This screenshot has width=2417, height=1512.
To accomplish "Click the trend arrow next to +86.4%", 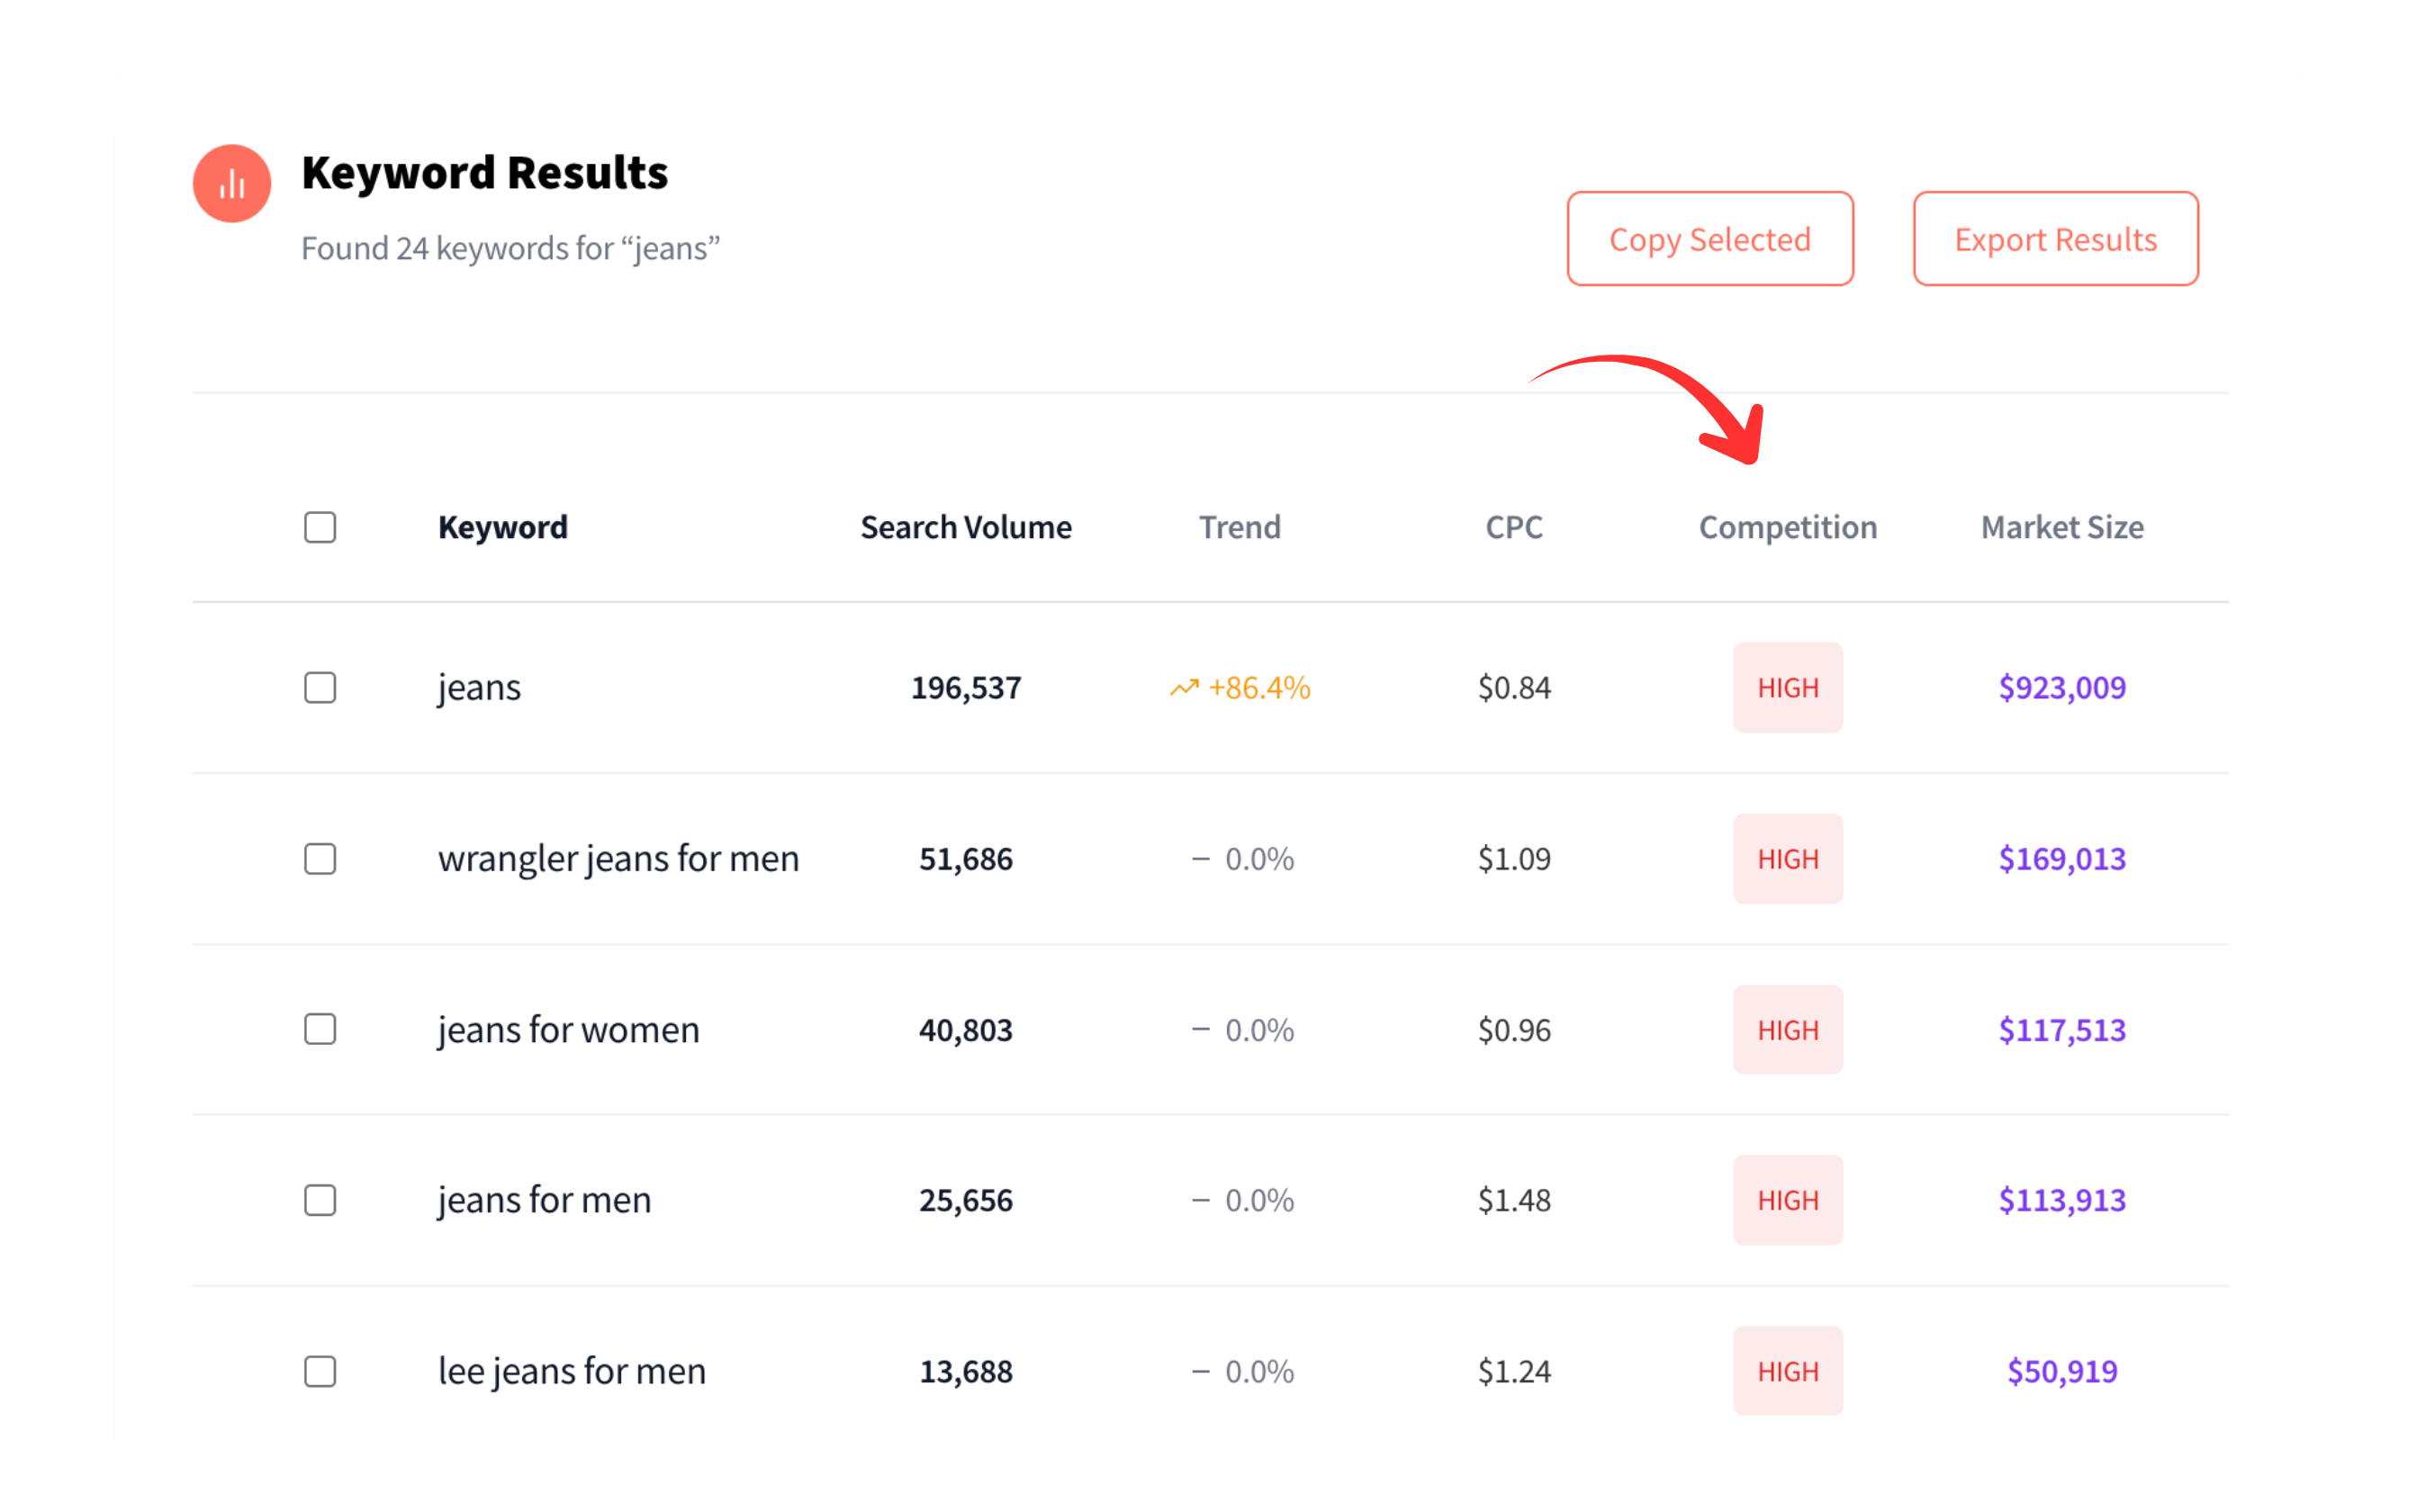I will 1184,687.
